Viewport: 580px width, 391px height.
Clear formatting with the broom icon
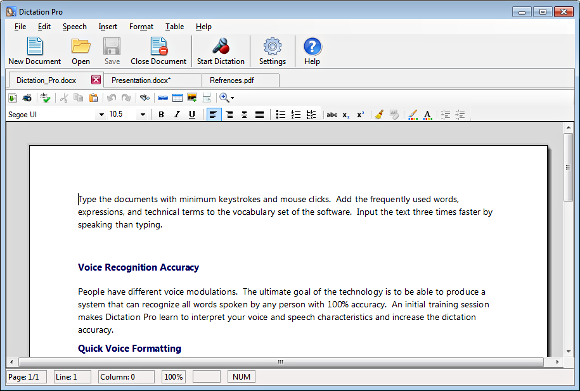(x=379, y=115)
